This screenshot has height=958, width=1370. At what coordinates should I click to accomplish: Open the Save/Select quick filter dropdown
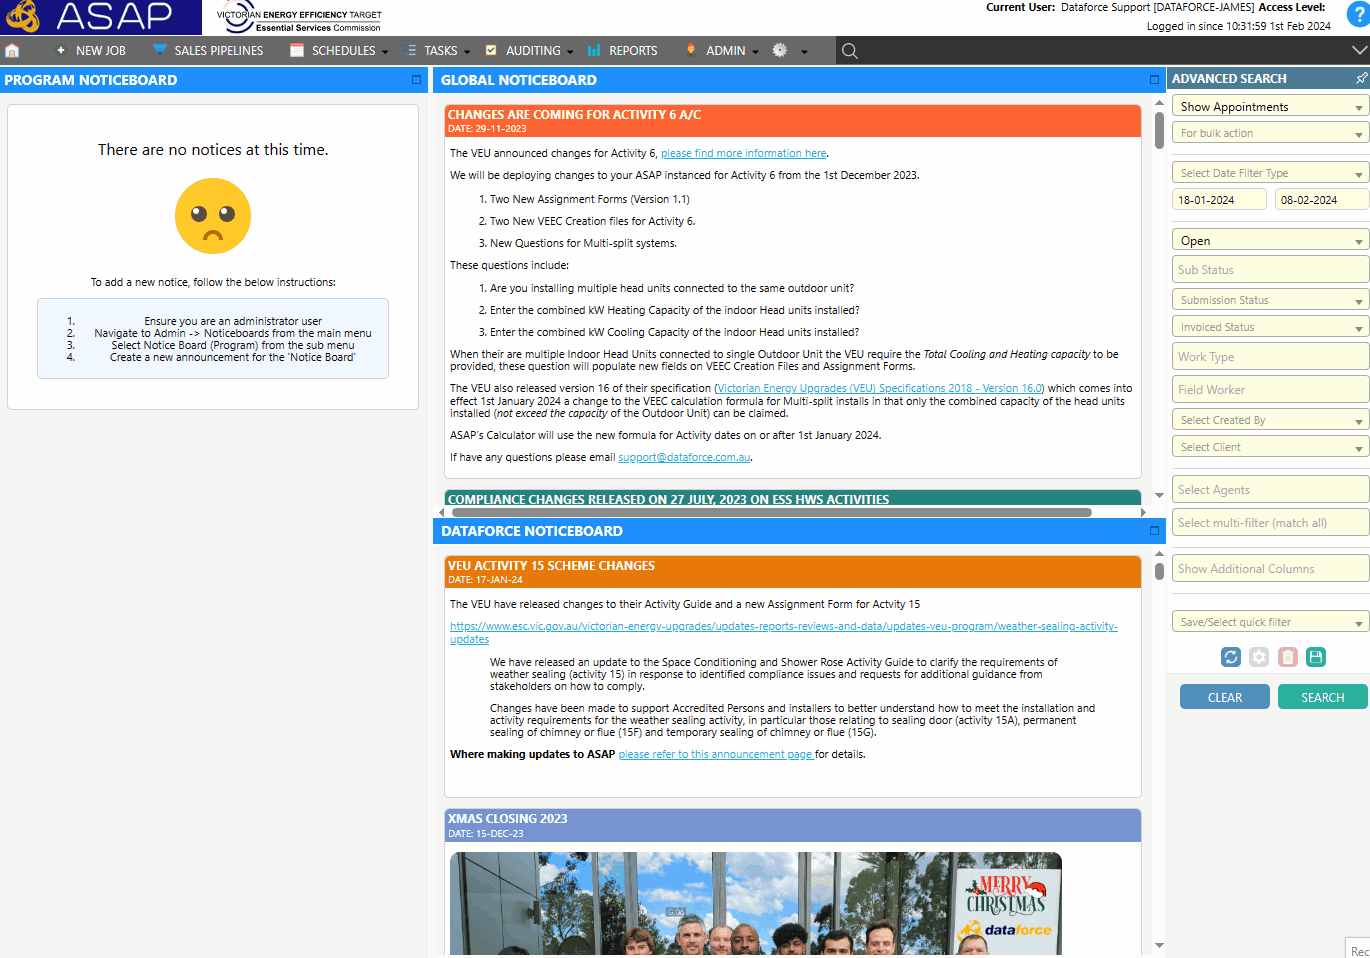(1269, 622)
